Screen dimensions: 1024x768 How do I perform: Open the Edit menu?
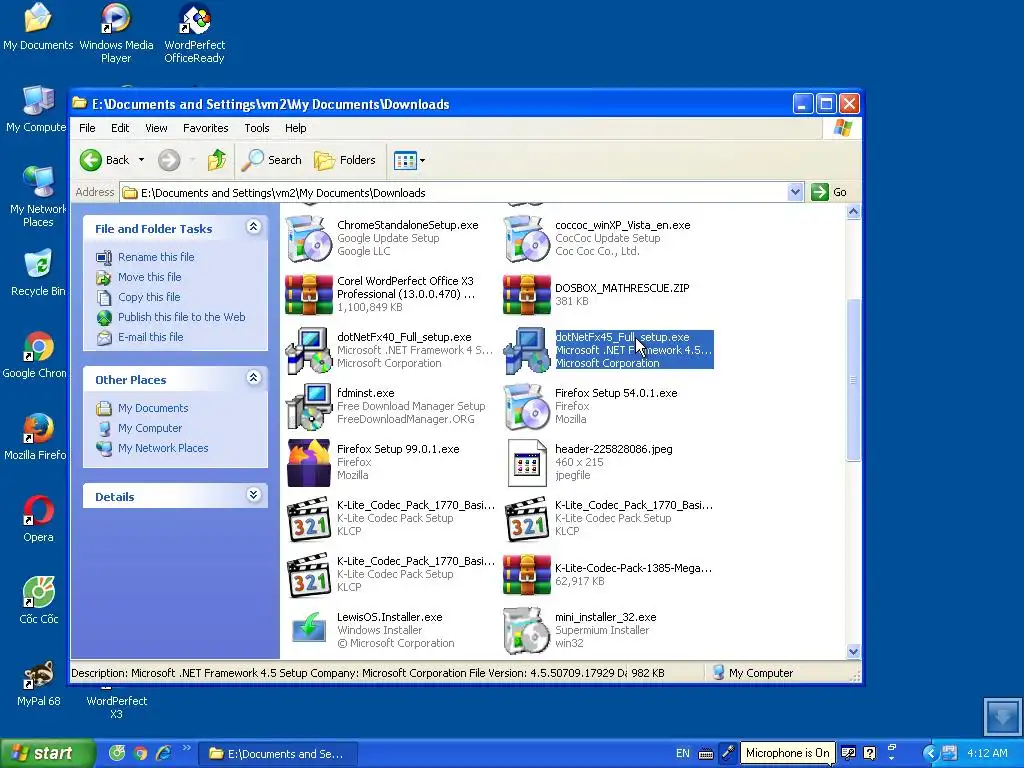pos(120,128)
